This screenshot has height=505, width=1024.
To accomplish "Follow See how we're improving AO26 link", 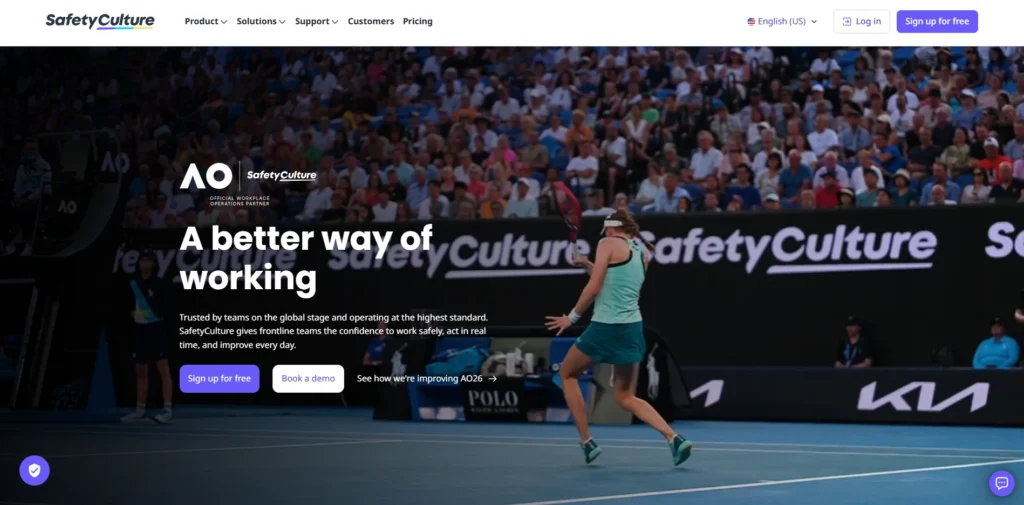I will click(x=427, y=378).
